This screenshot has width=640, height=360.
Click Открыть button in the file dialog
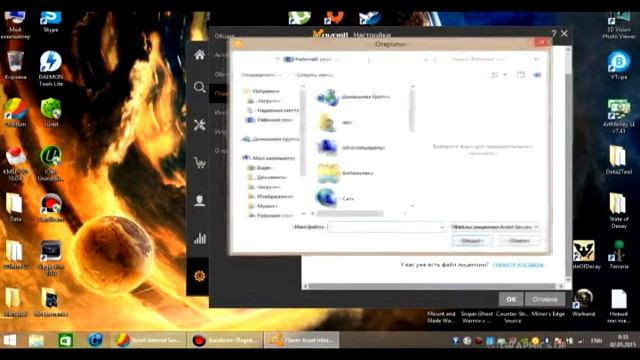tap(471, 241)
